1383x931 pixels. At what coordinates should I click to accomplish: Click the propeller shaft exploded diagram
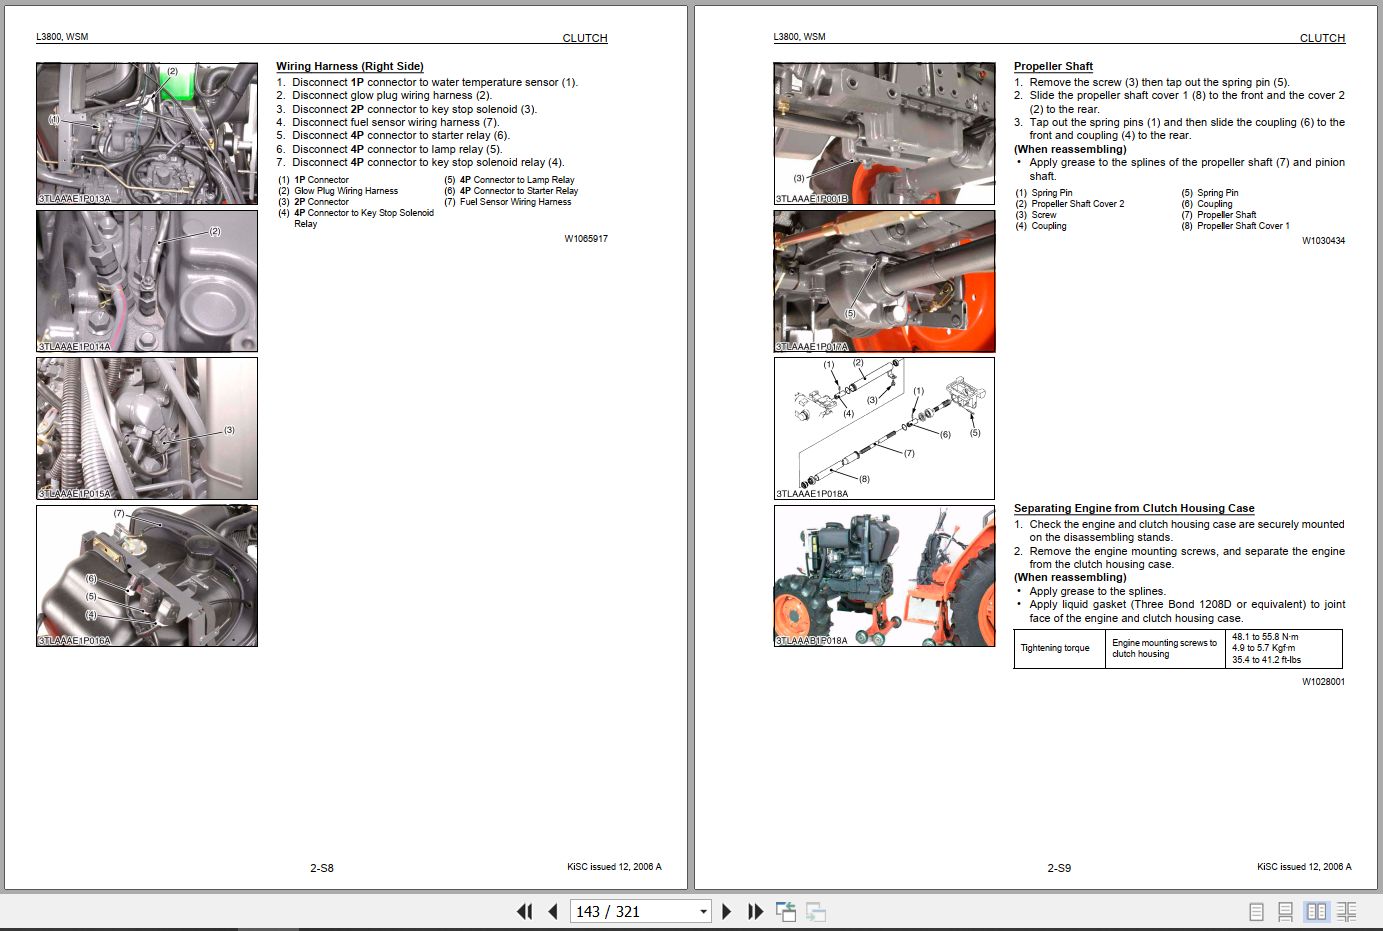click(x=884, y=428)
